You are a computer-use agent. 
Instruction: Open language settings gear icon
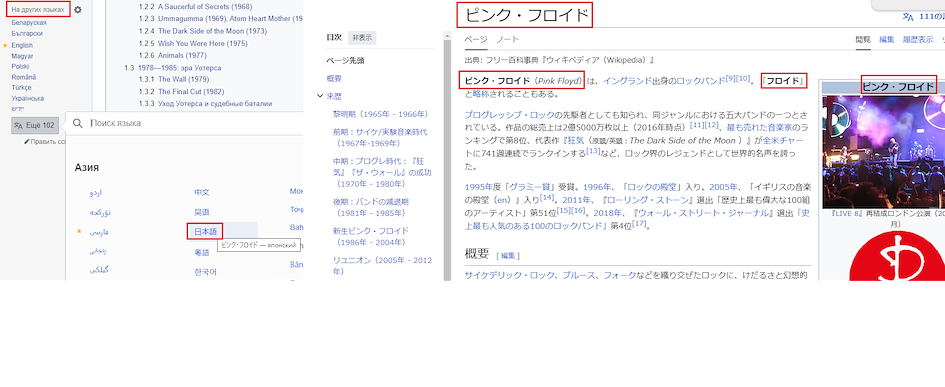pos(78,10)
